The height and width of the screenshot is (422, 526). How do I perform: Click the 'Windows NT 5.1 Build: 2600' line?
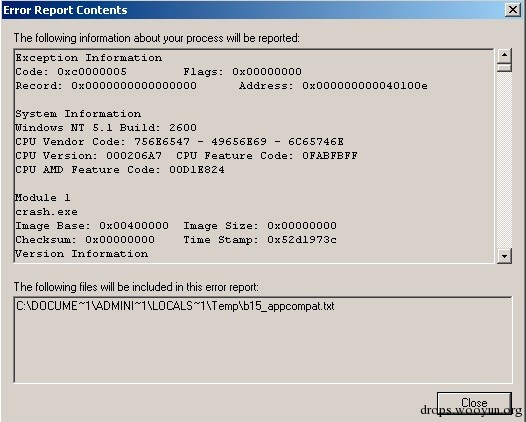106,128
